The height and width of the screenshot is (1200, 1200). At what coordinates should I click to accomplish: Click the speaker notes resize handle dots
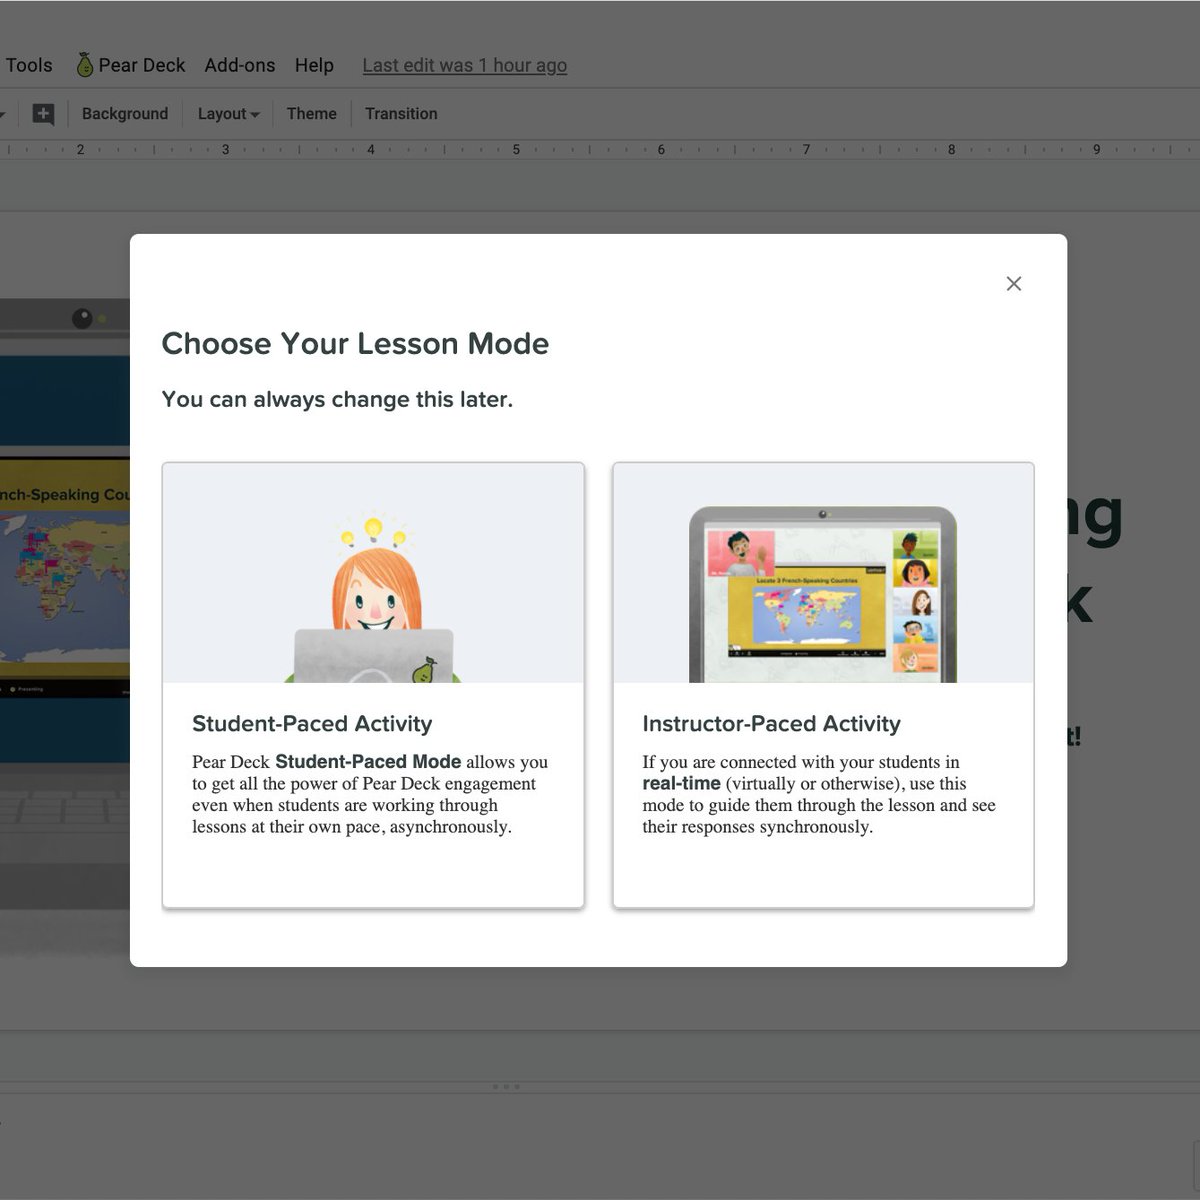click(506, 1086)
